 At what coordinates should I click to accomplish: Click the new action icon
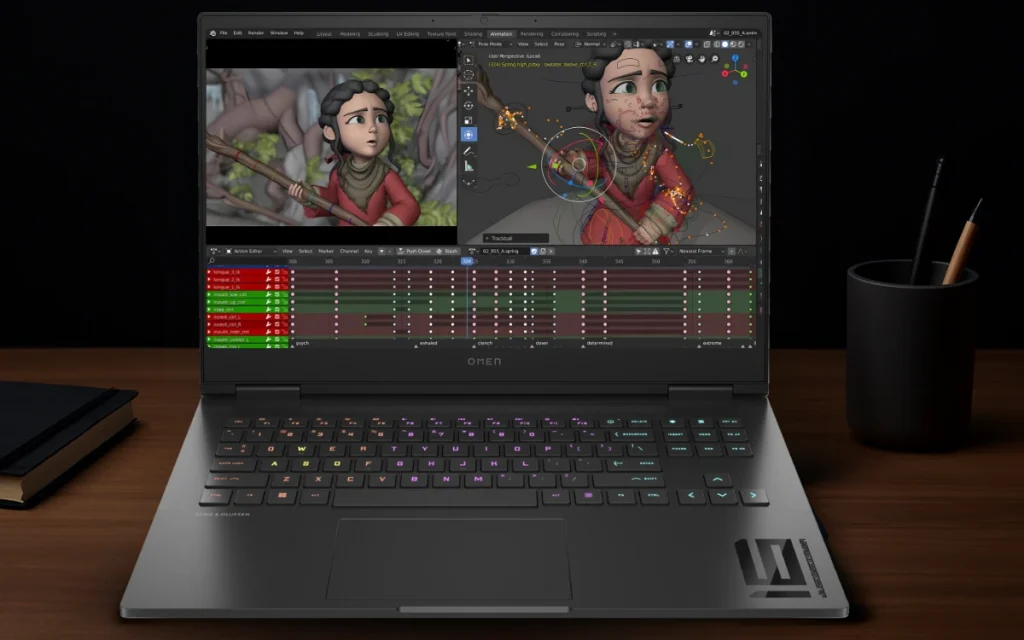coord(543,251)
